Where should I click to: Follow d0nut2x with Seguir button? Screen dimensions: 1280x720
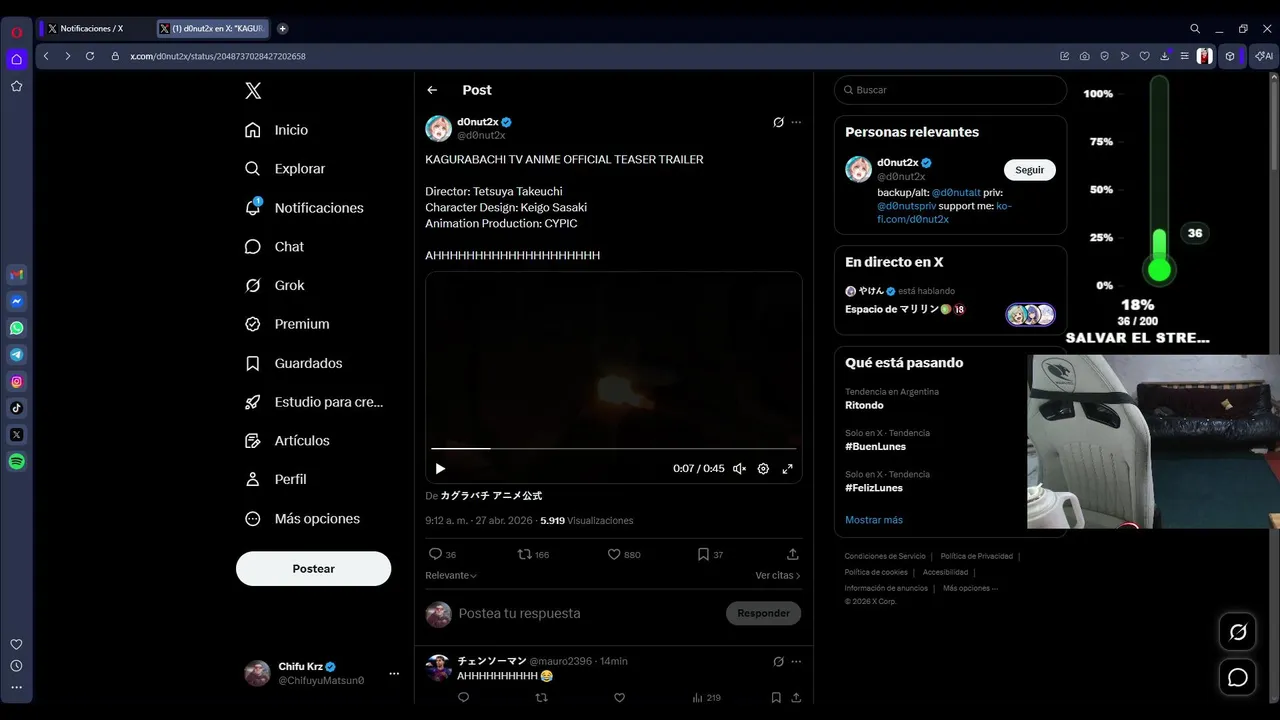click(1029, 170)
